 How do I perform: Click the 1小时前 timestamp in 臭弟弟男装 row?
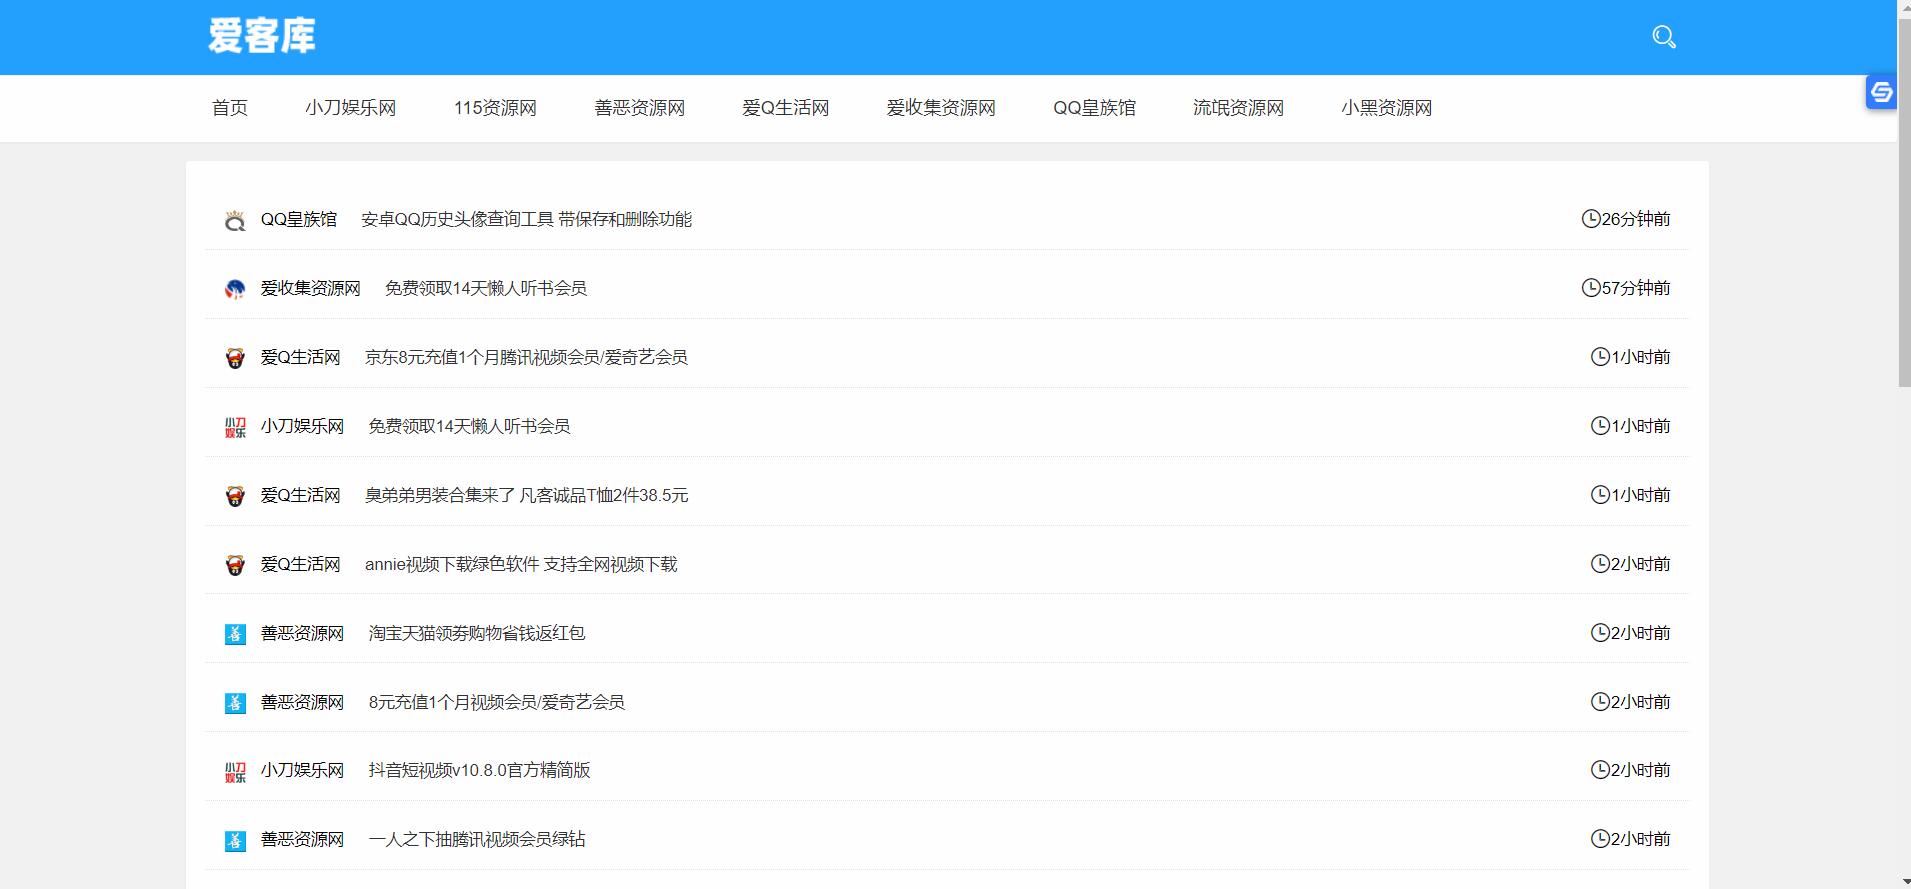point(1641,495)
